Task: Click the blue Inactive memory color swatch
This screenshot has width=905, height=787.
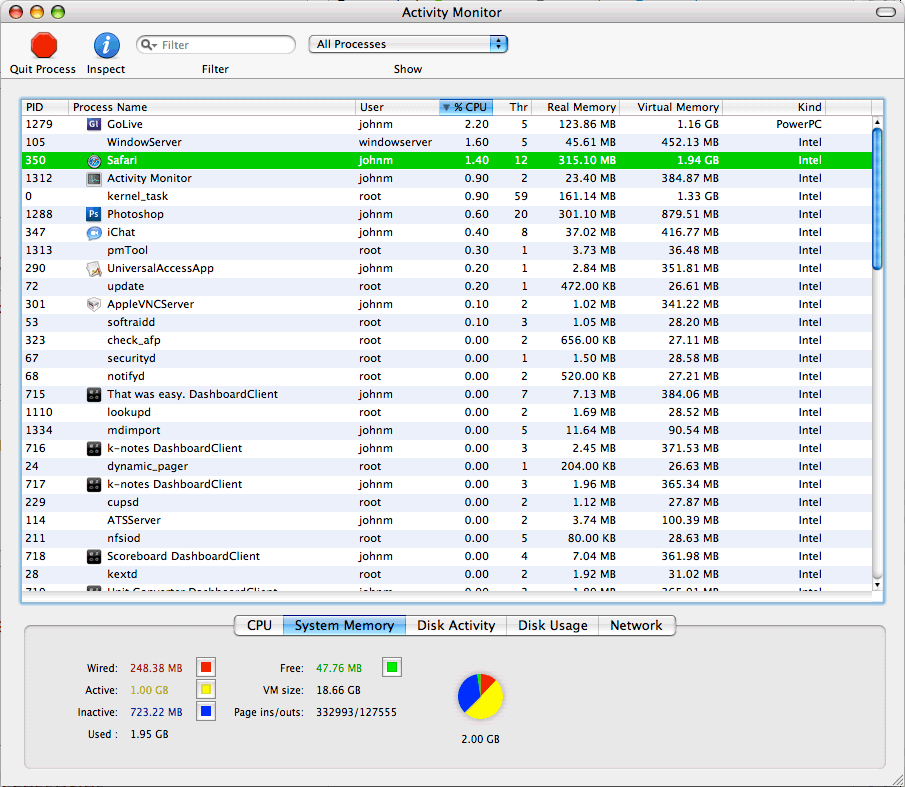Action: 206,711
